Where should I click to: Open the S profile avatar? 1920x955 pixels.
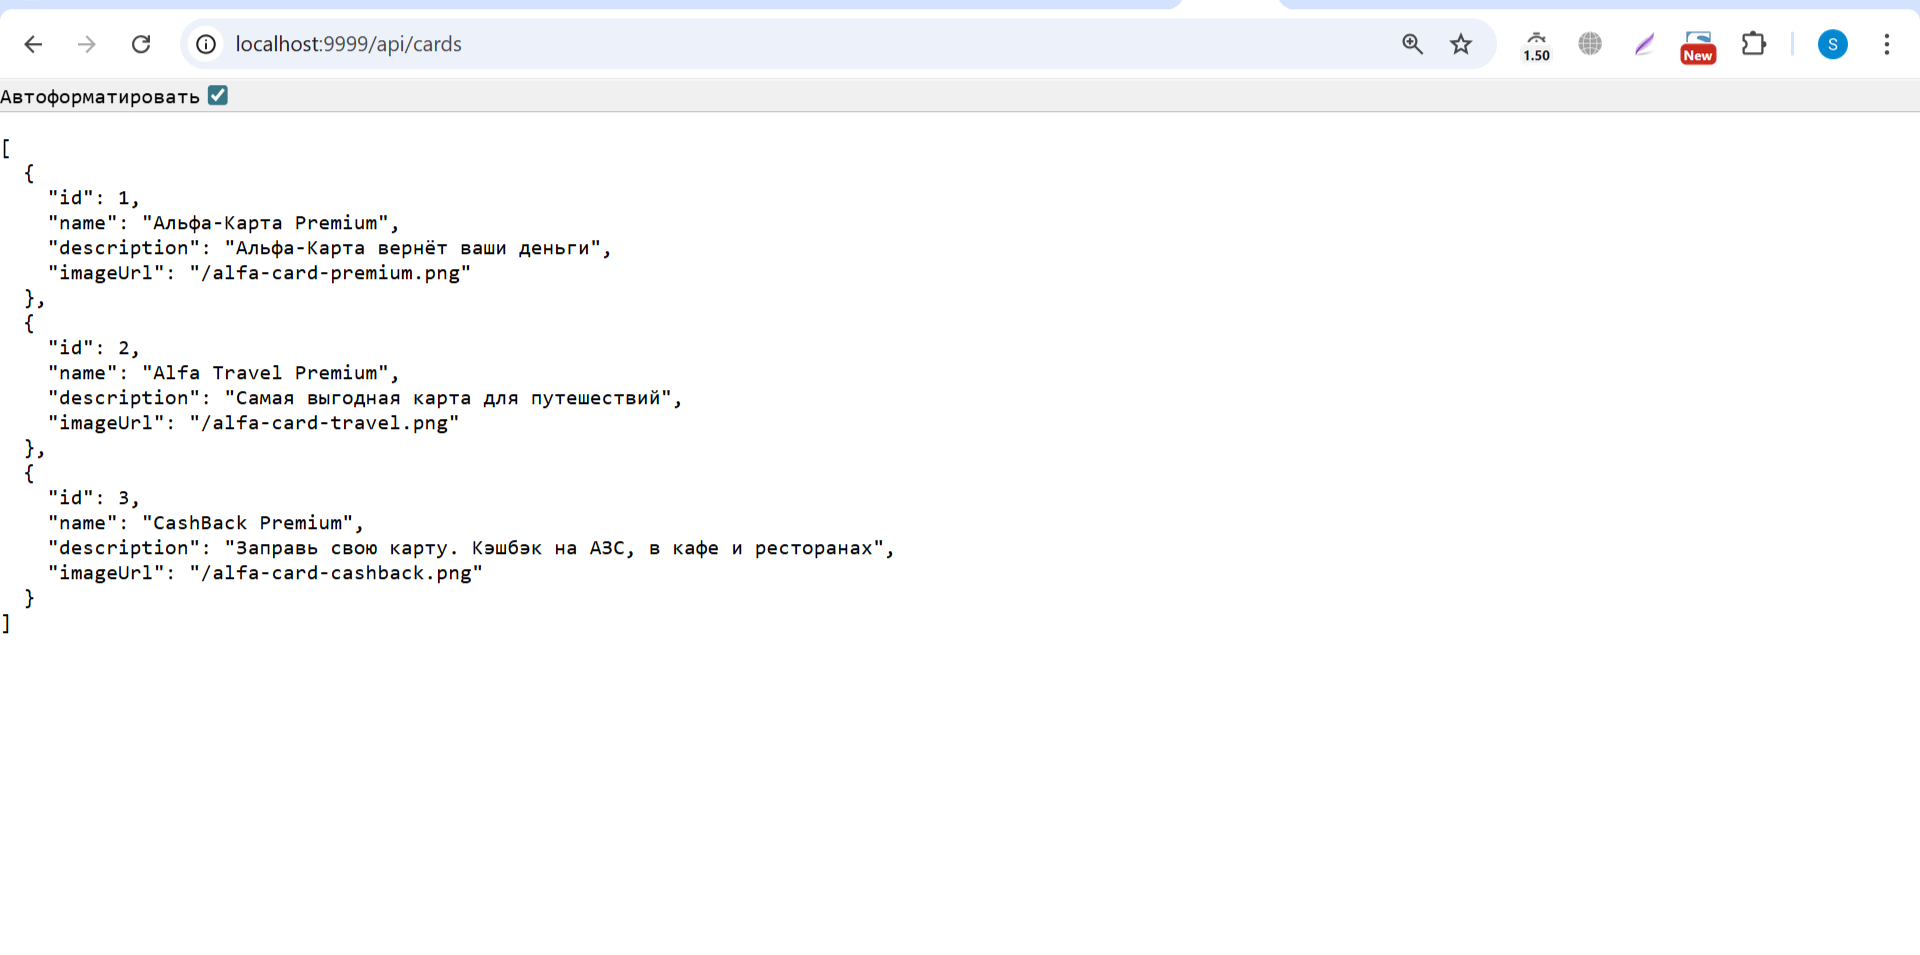click(x=1832, y=44)
